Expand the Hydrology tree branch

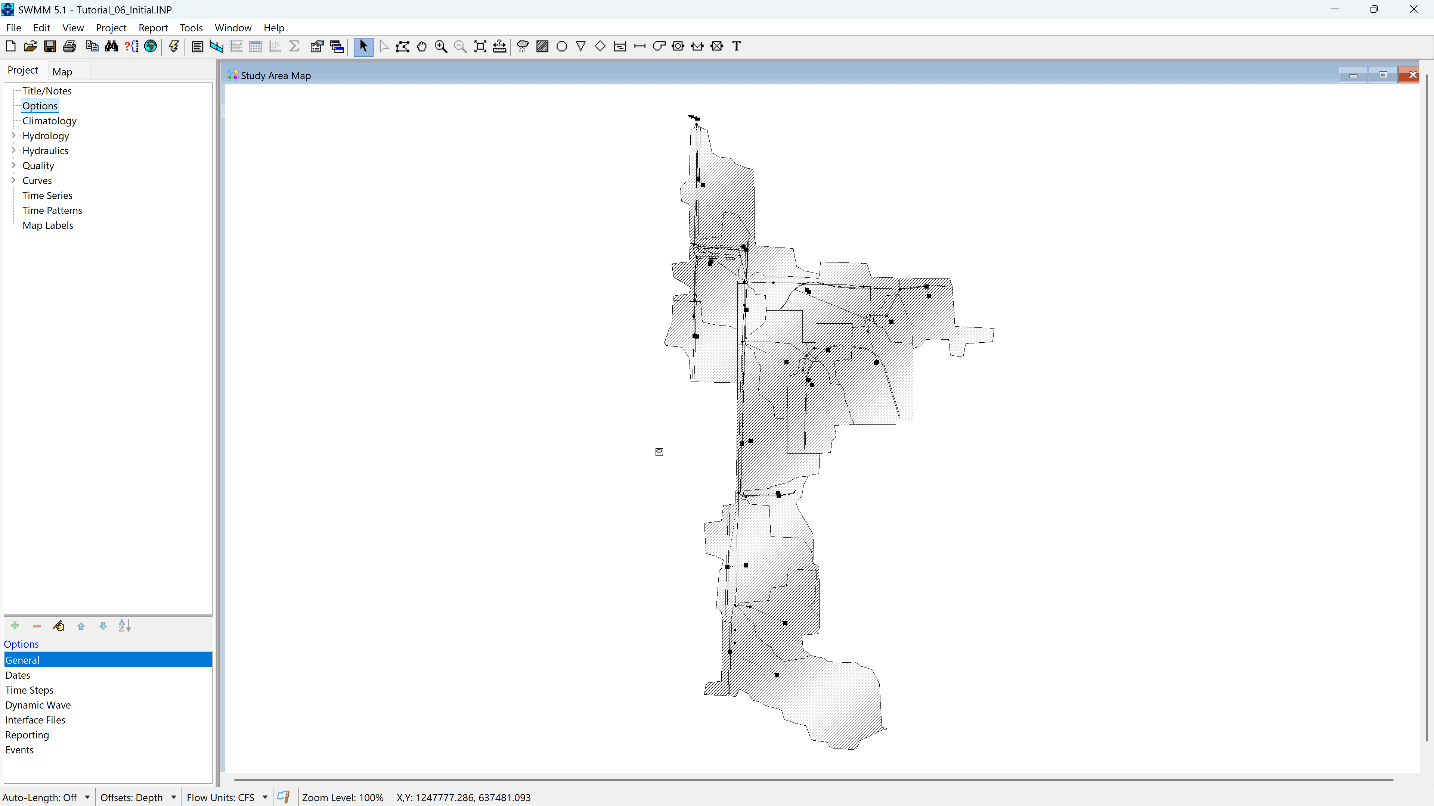[x=11, y=135]
